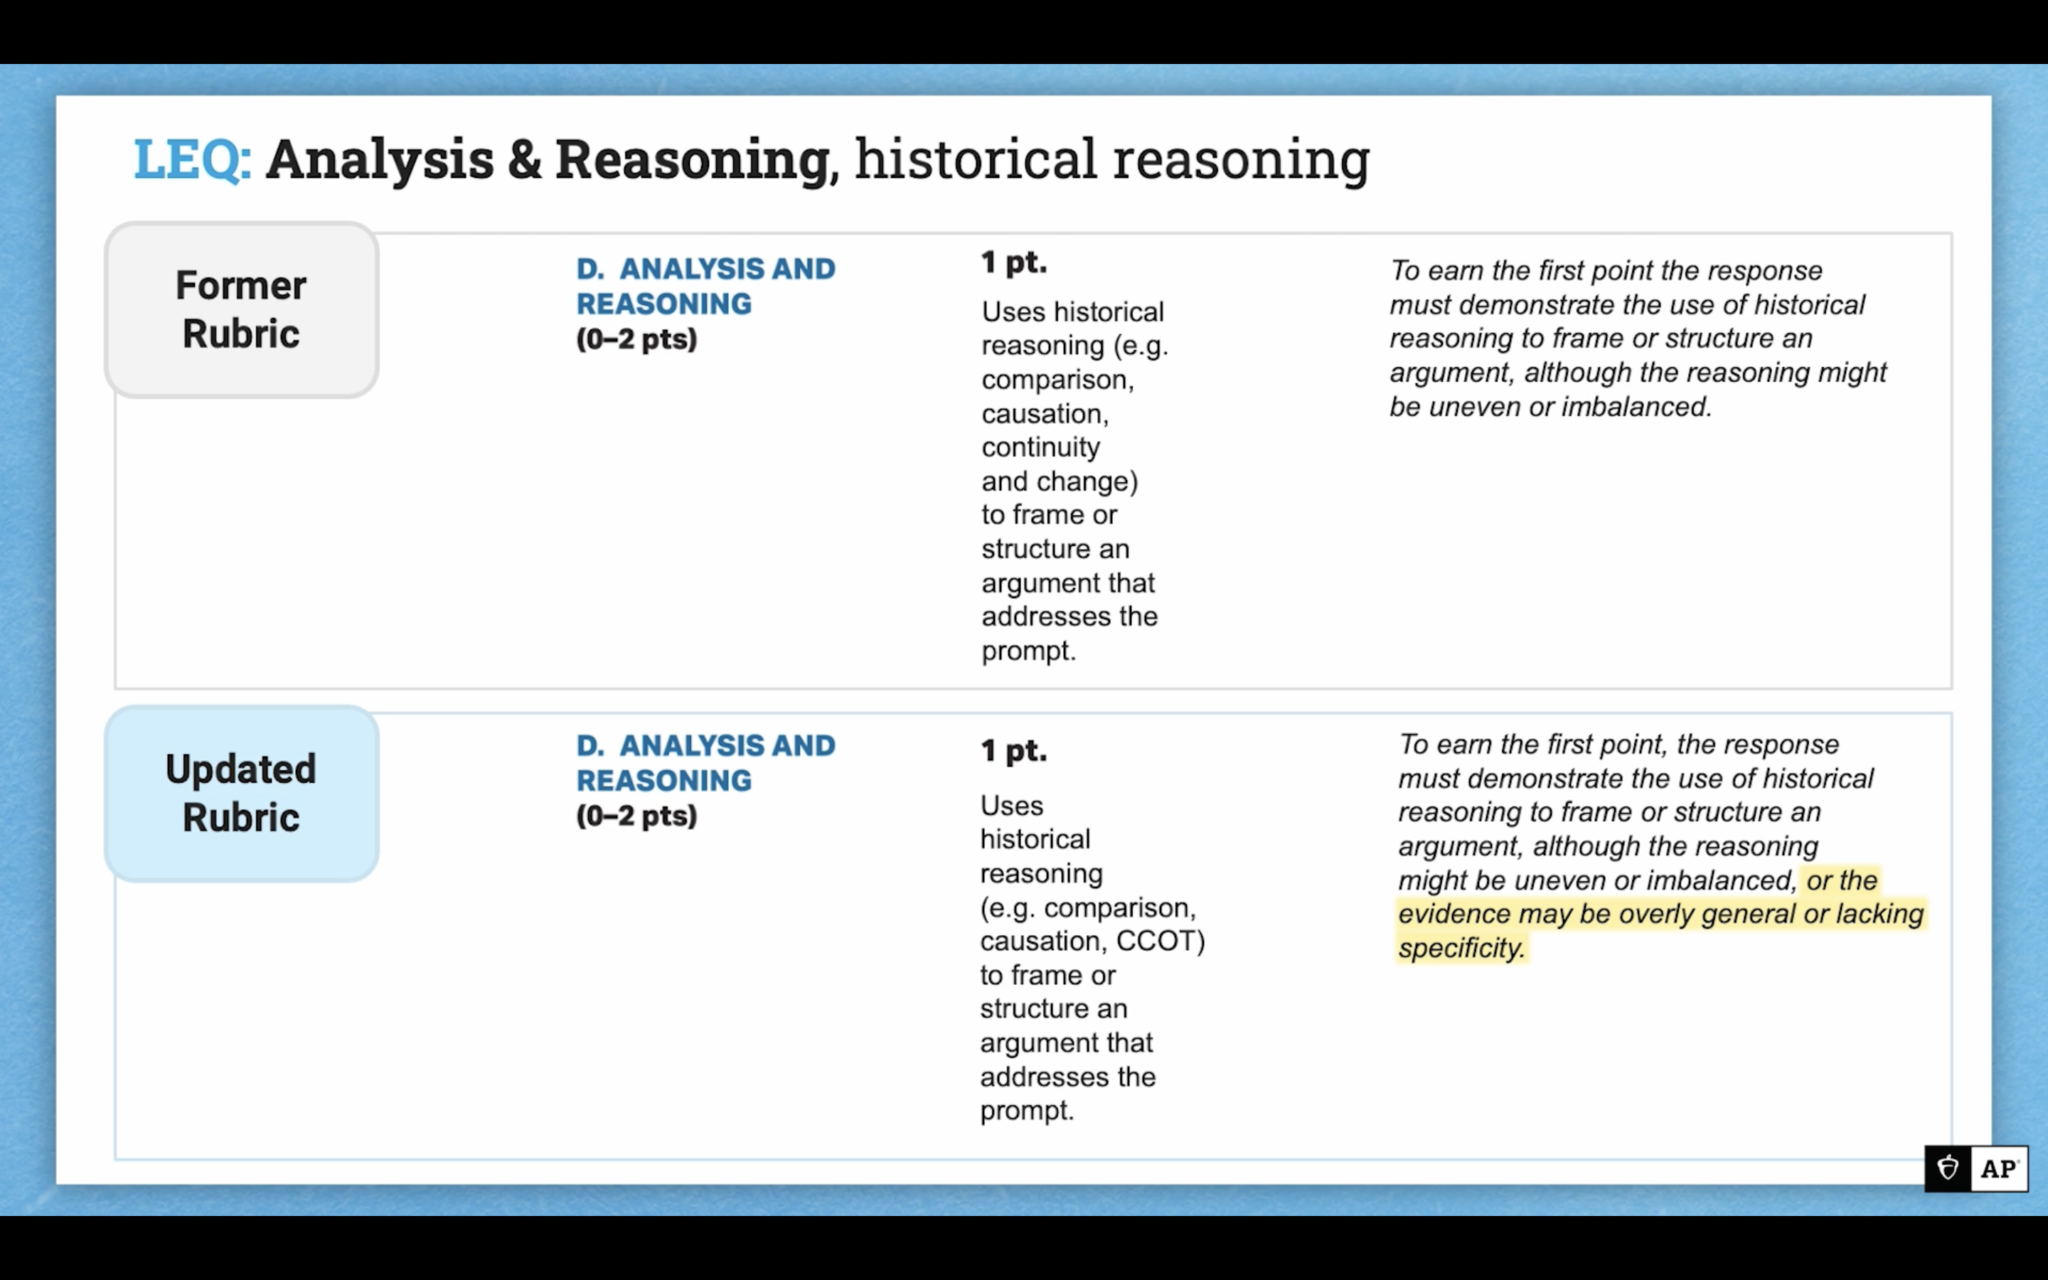Click 'might be uneven or imbalanced,' in updated note

pyautogui.click(x=1597, y=880)
